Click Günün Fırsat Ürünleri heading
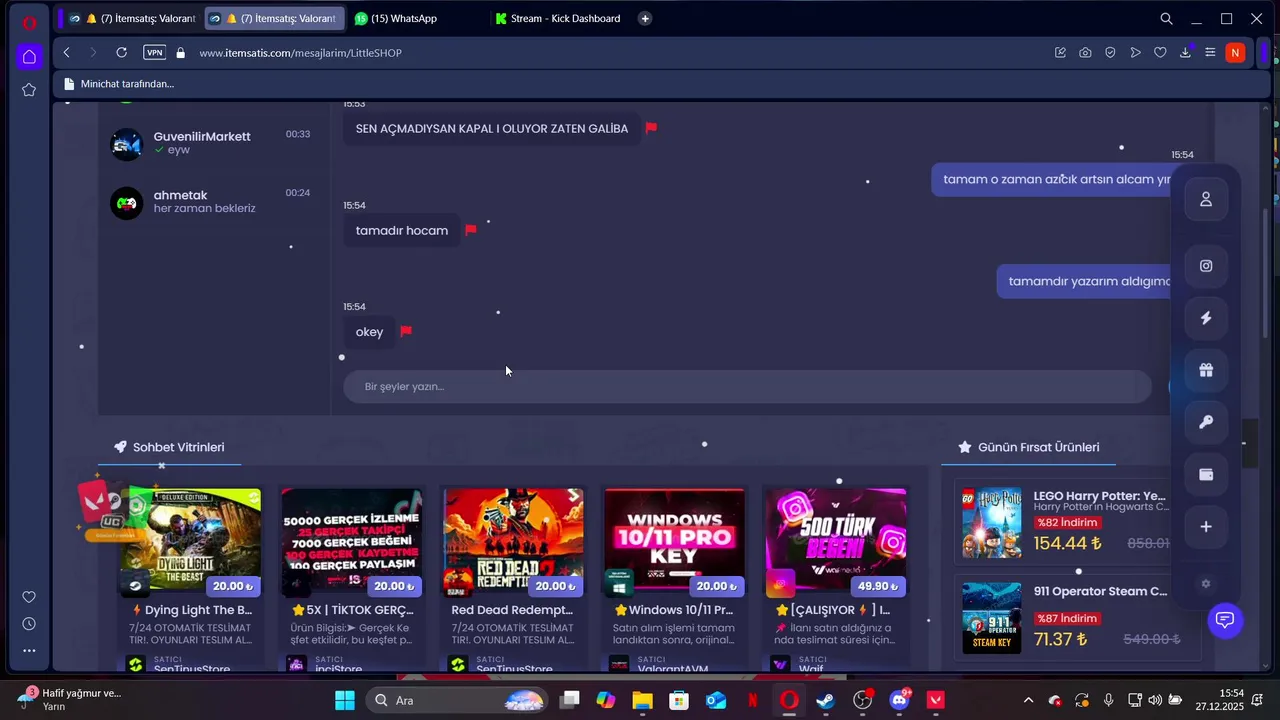This screenshot has height=720, width=1280. point(1038,447)
